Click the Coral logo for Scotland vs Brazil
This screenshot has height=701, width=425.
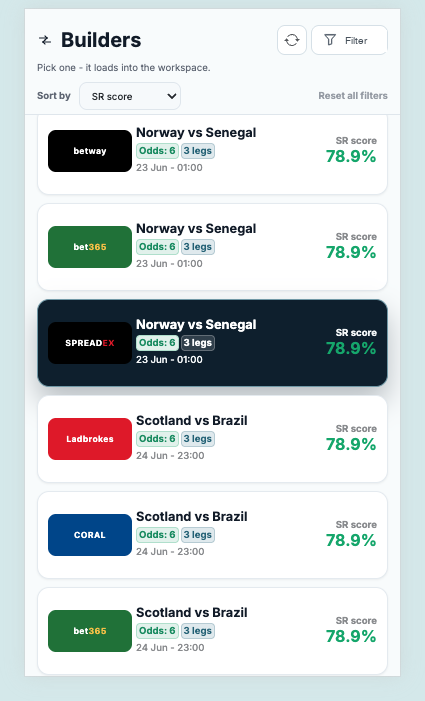pos(90,535)
